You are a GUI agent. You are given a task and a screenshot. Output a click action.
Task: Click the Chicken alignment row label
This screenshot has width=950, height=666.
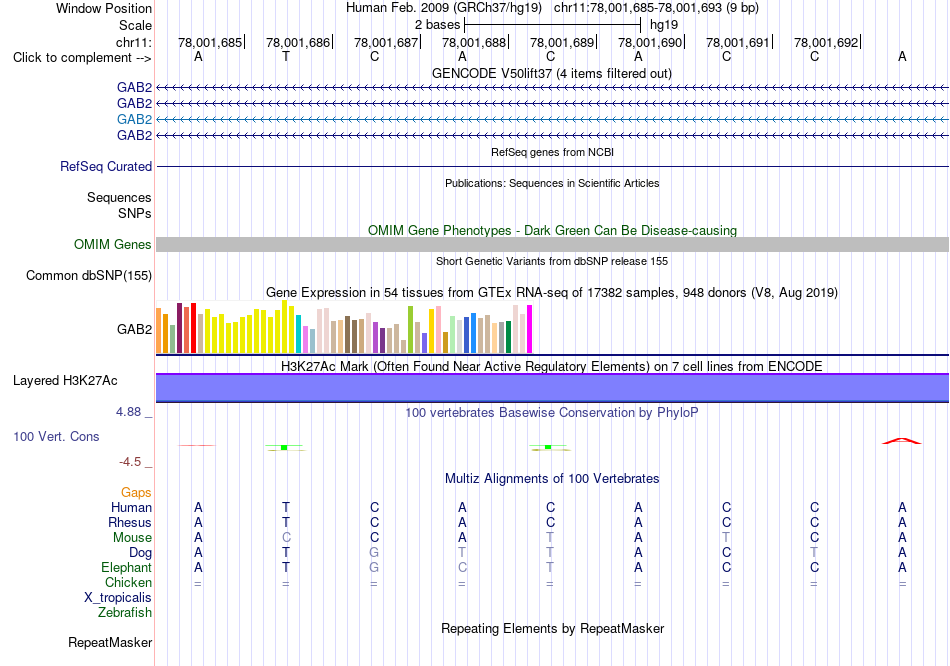tap(128, 582)
